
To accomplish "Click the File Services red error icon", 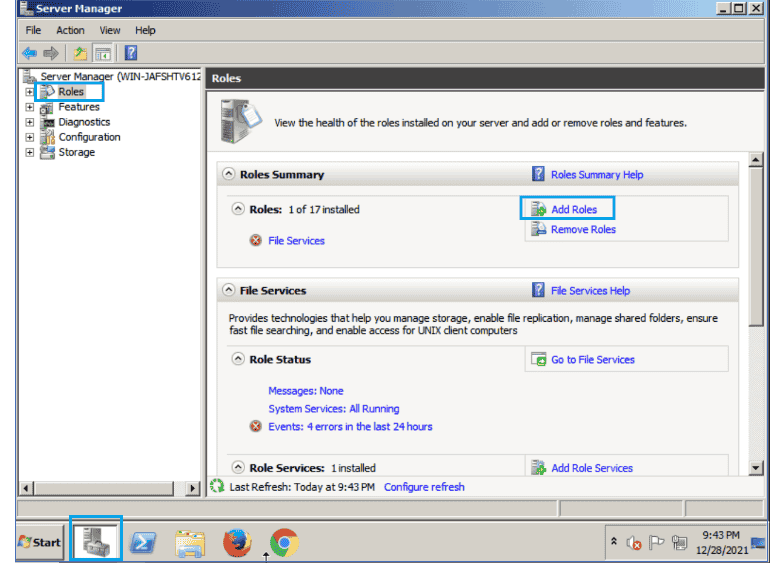I will (x=256, y=241).
